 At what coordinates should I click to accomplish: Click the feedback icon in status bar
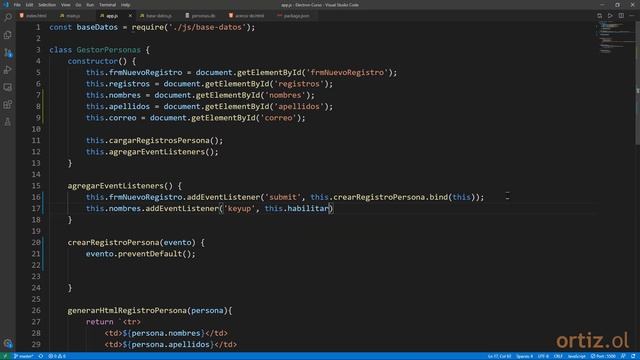(x=623, y=356)
